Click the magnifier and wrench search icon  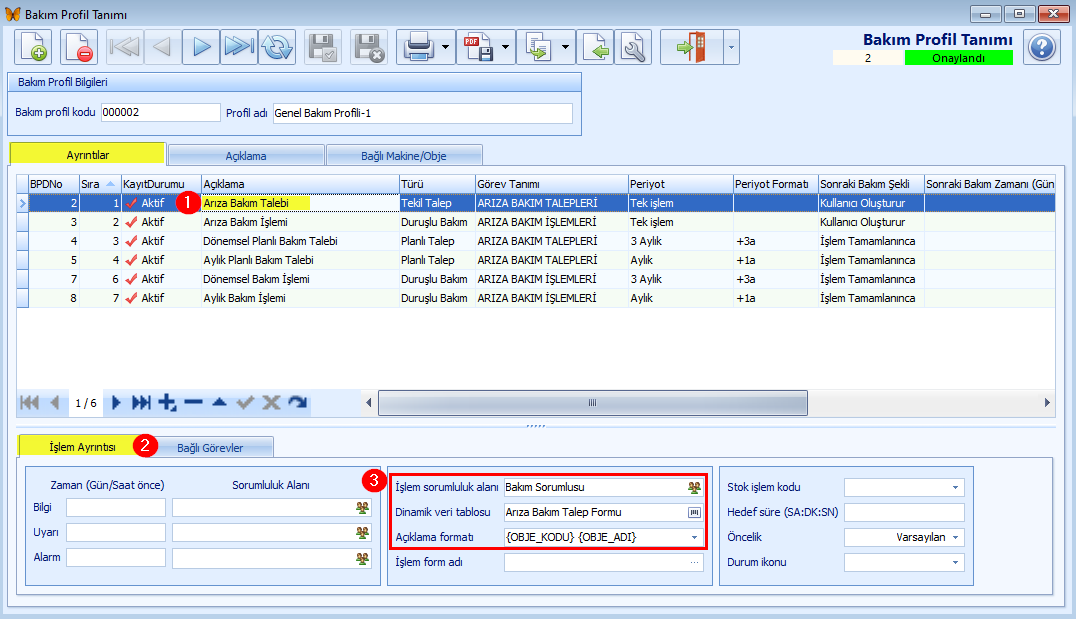point(633,47)
